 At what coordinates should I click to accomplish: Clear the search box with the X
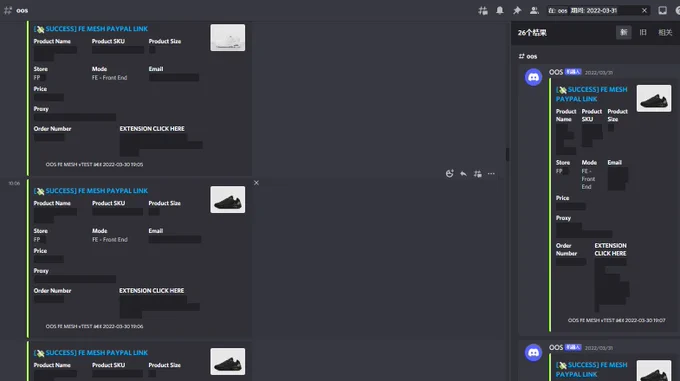coord(644,10)
